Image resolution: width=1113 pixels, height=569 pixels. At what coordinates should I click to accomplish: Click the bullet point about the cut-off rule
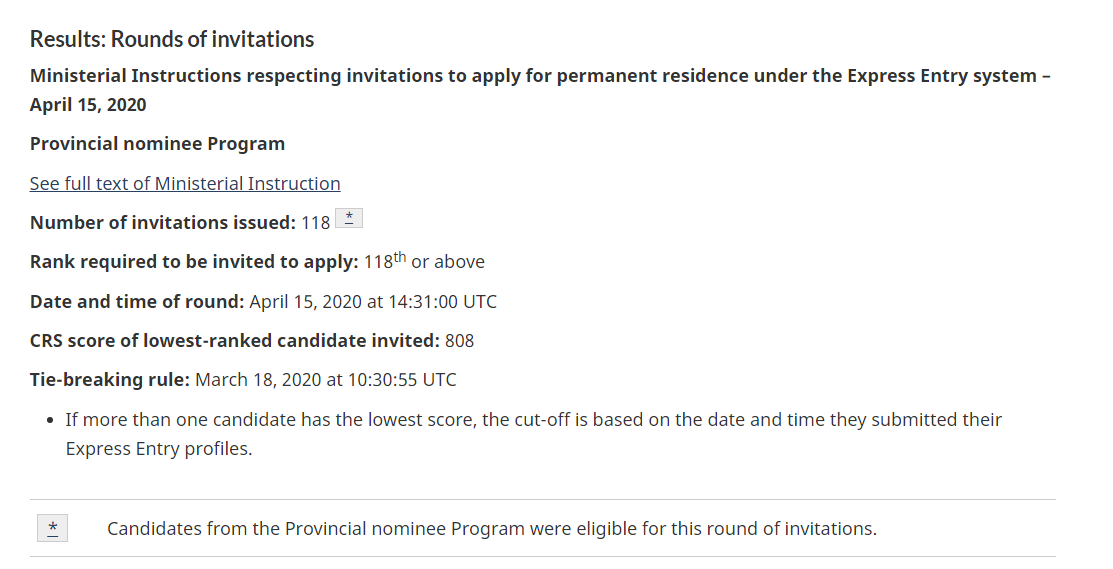pyautogui.click(x=533, y=420)
